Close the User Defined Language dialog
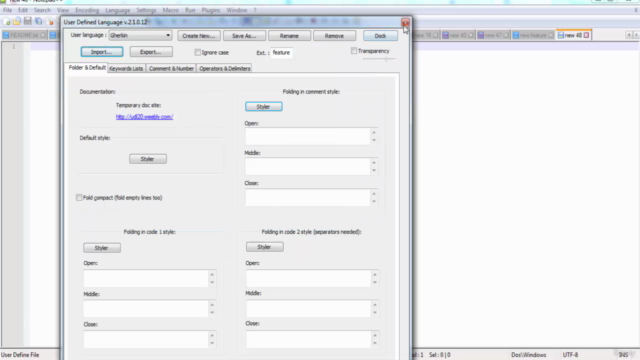 pos(405,22)
